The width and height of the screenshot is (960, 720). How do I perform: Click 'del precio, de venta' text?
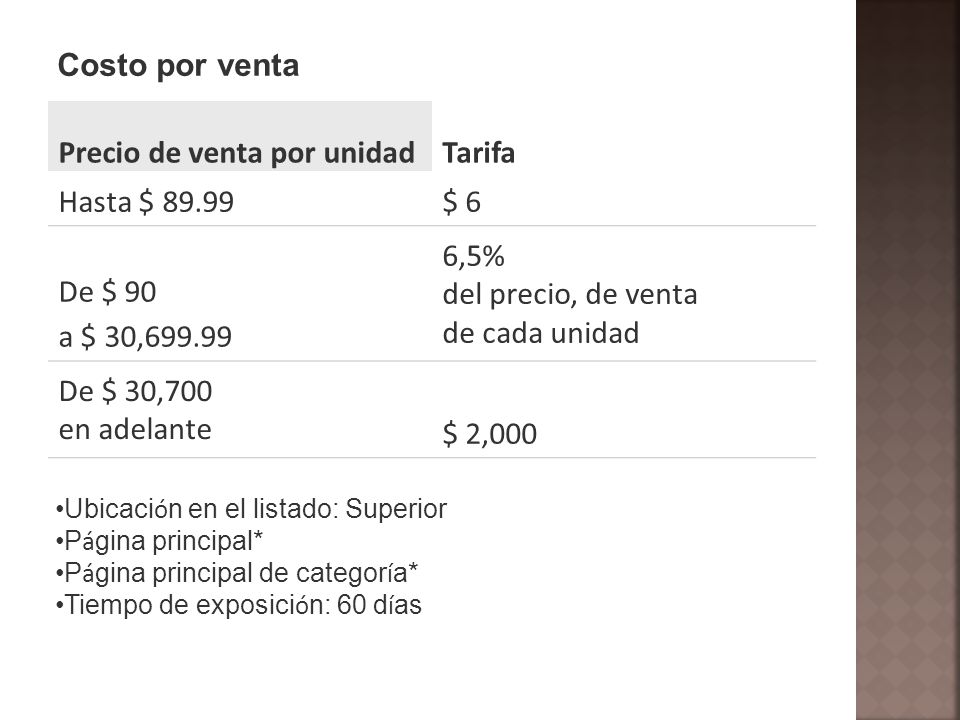tap(570, 294)
